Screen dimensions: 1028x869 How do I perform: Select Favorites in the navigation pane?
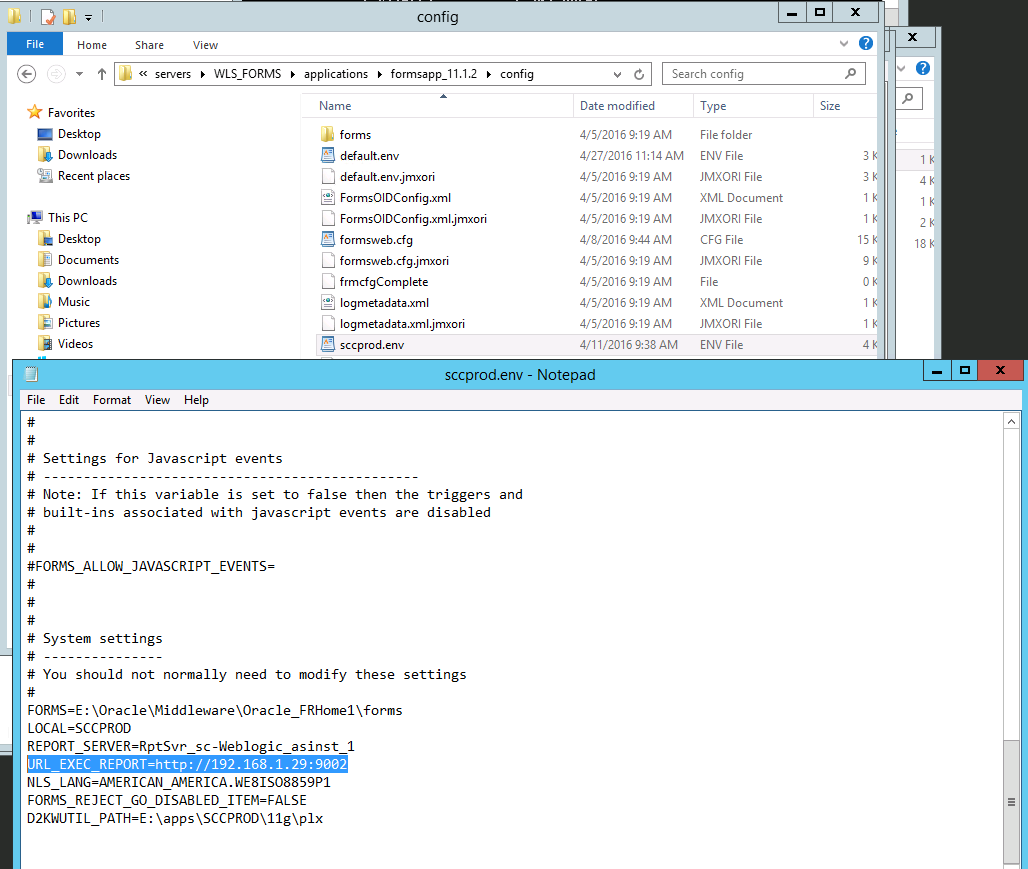[71, 113]
